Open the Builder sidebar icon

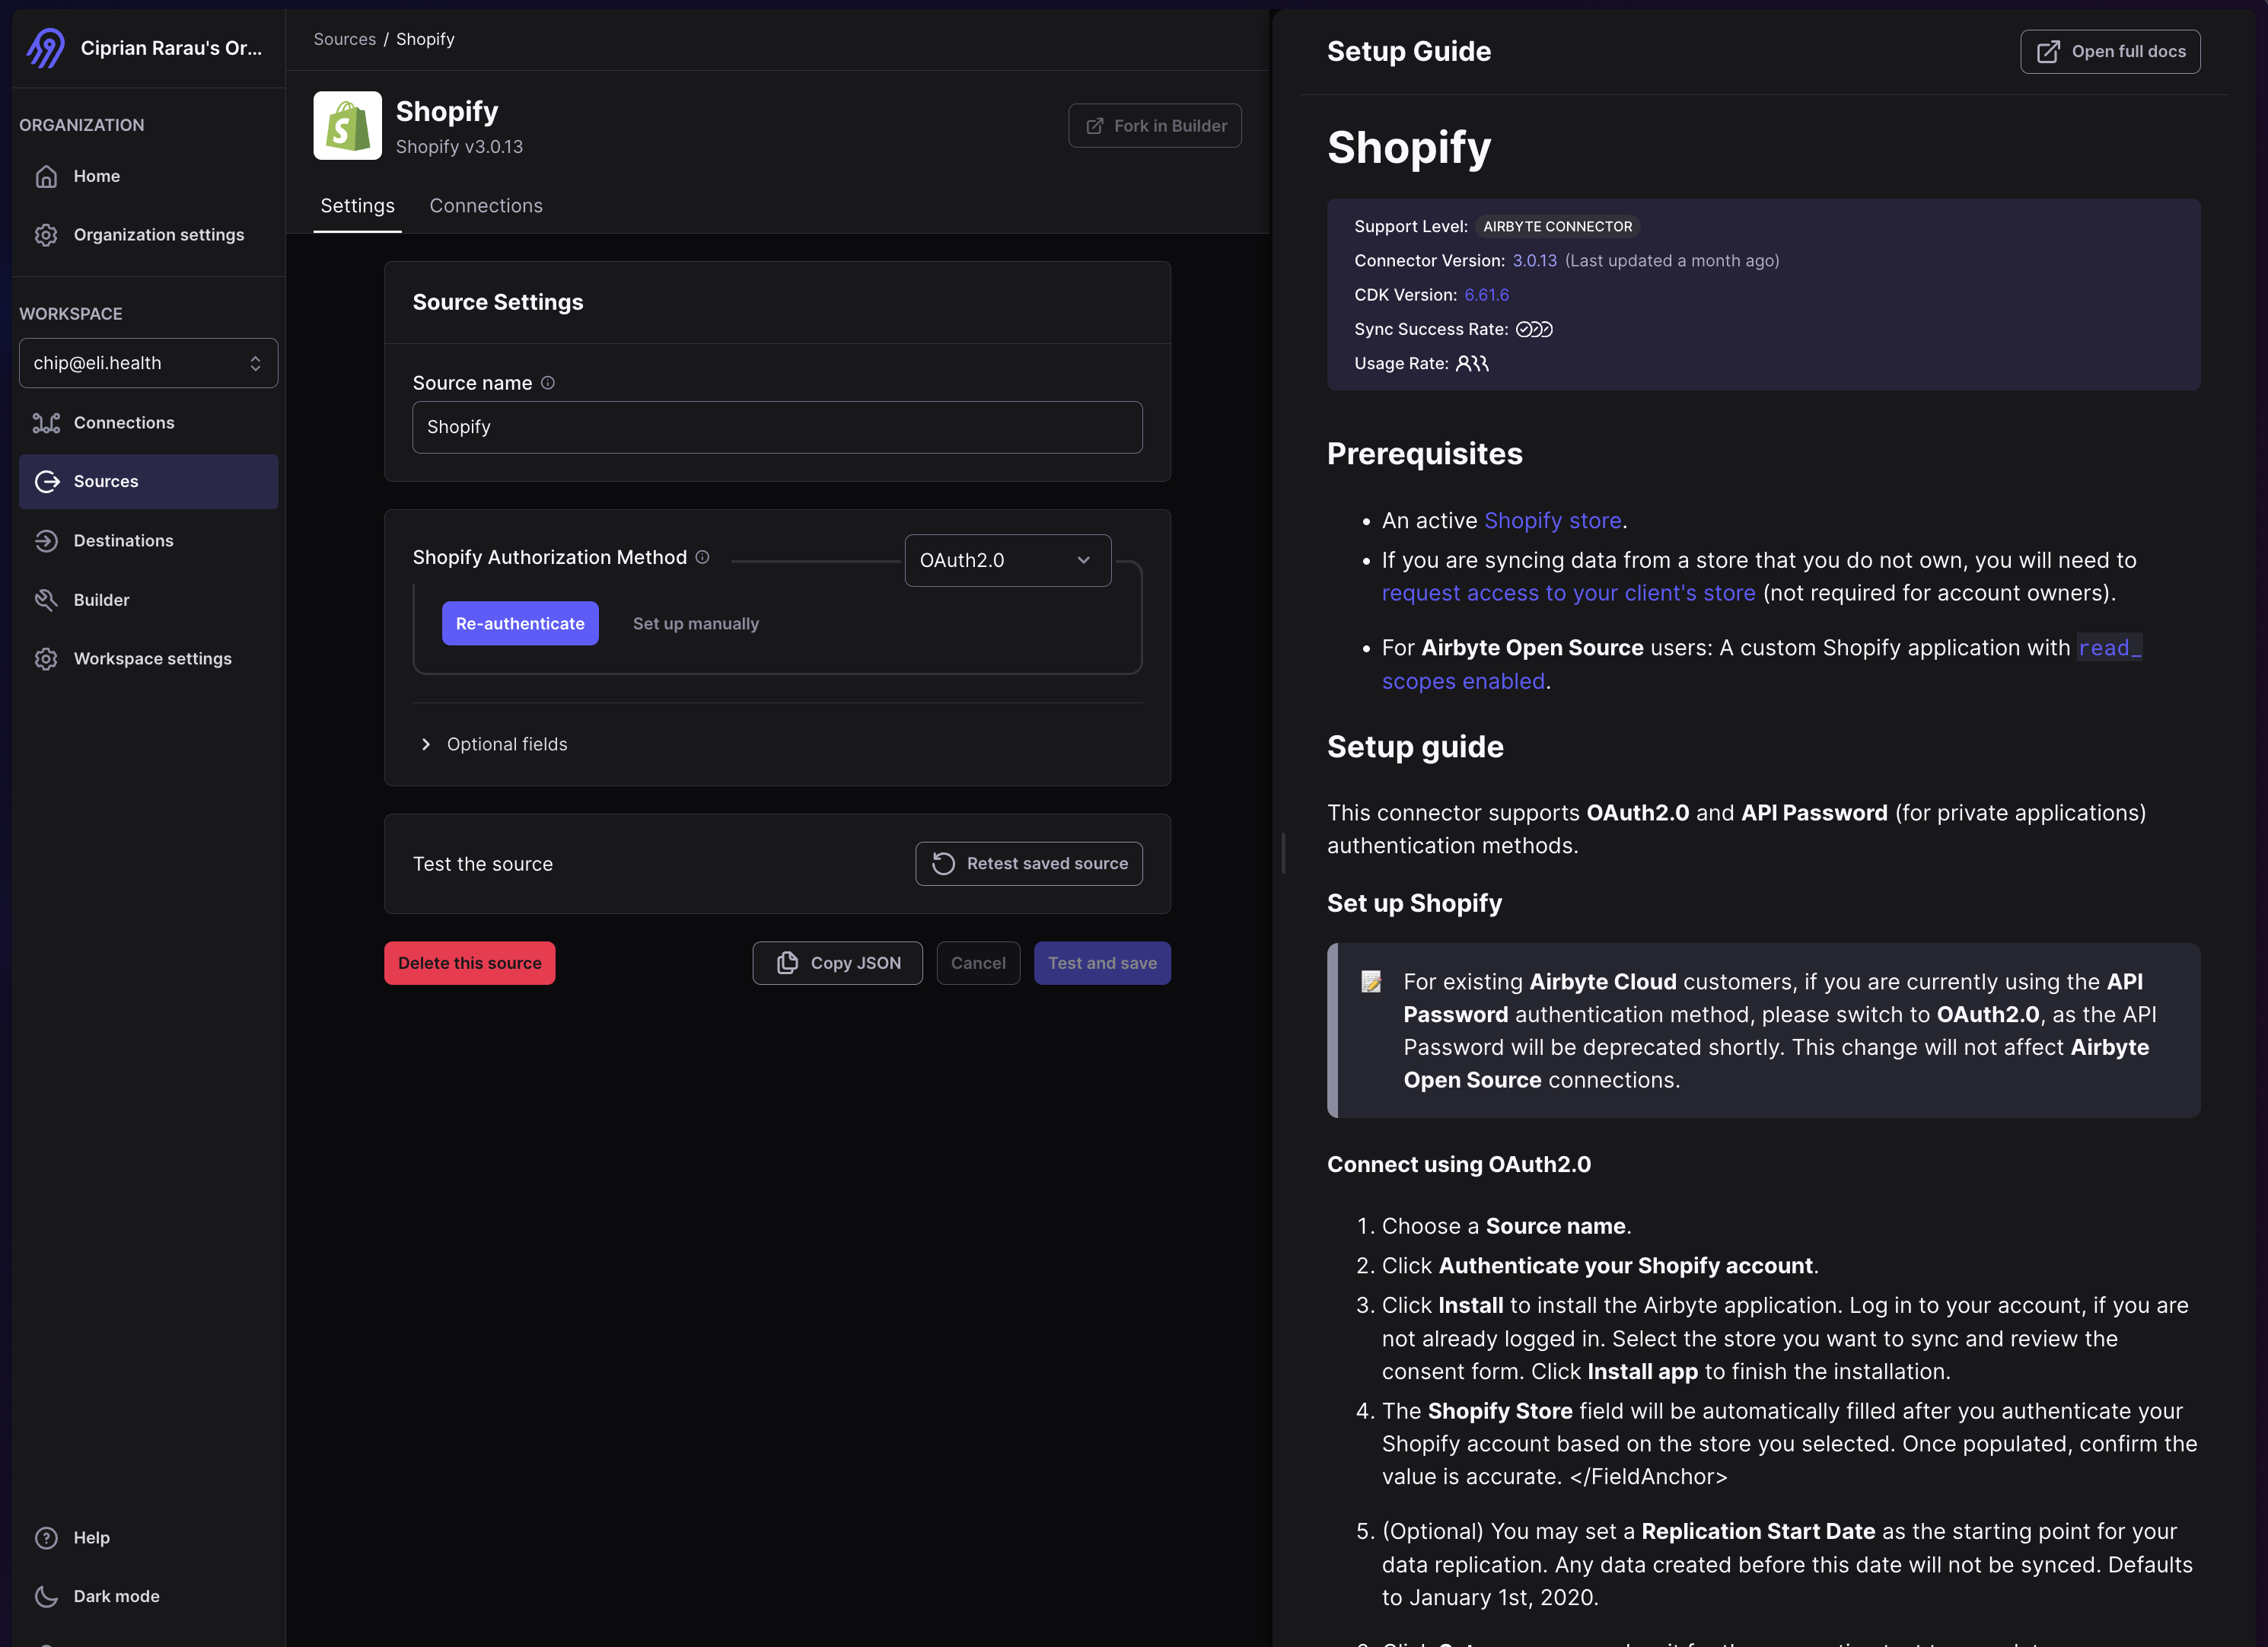click(47, 599)
